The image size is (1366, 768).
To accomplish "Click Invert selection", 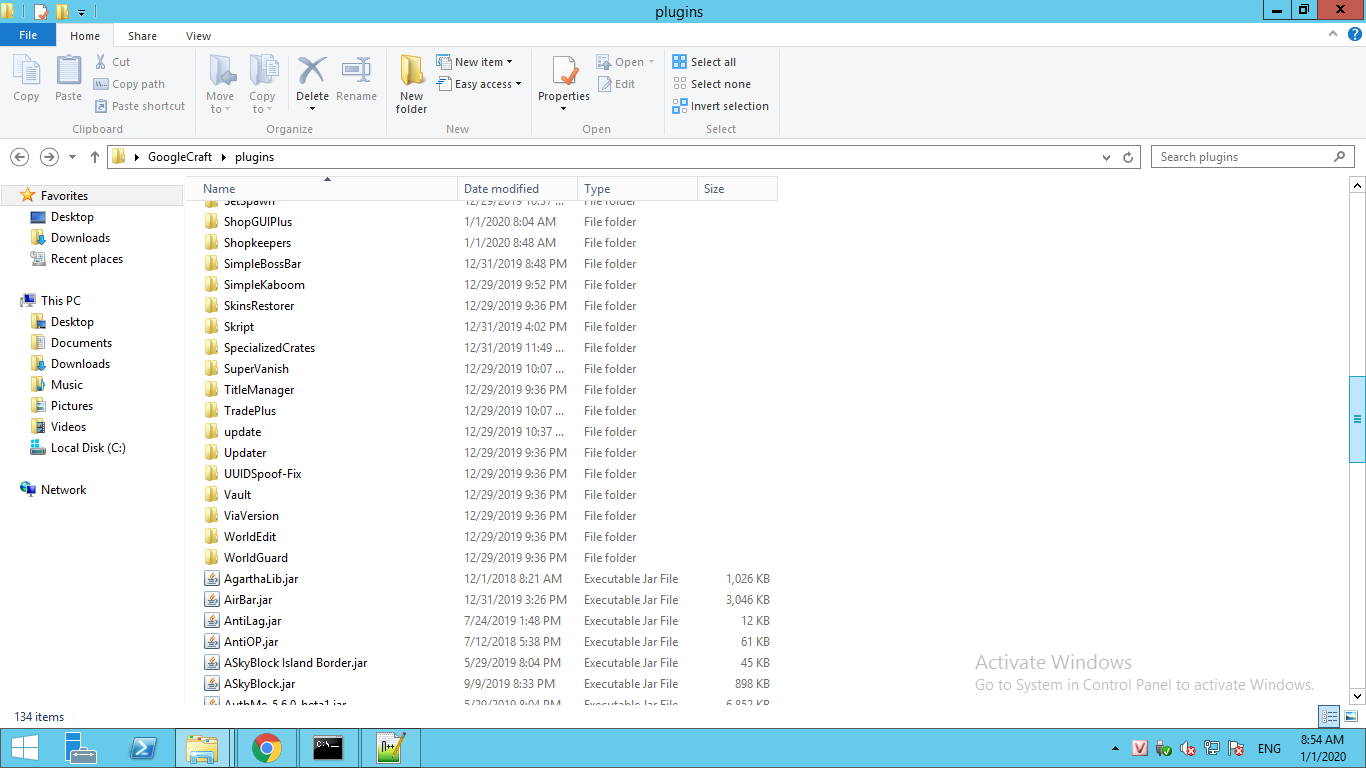I will (720, 106).
